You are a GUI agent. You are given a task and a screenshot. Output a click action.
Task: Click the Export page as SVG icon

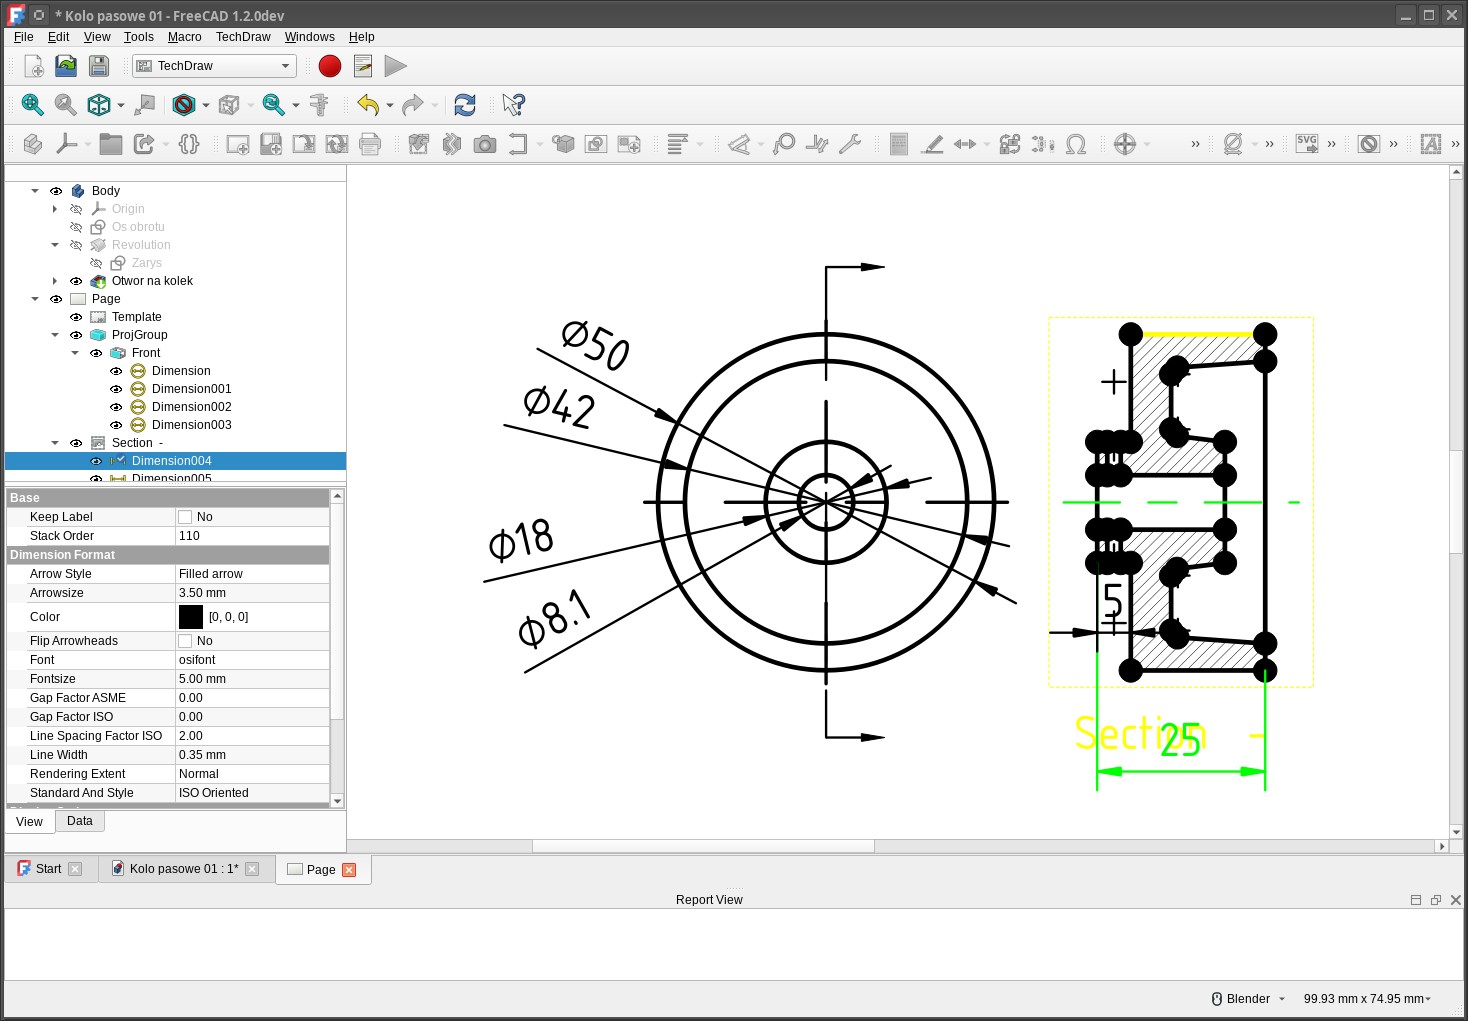point(1307,144)
